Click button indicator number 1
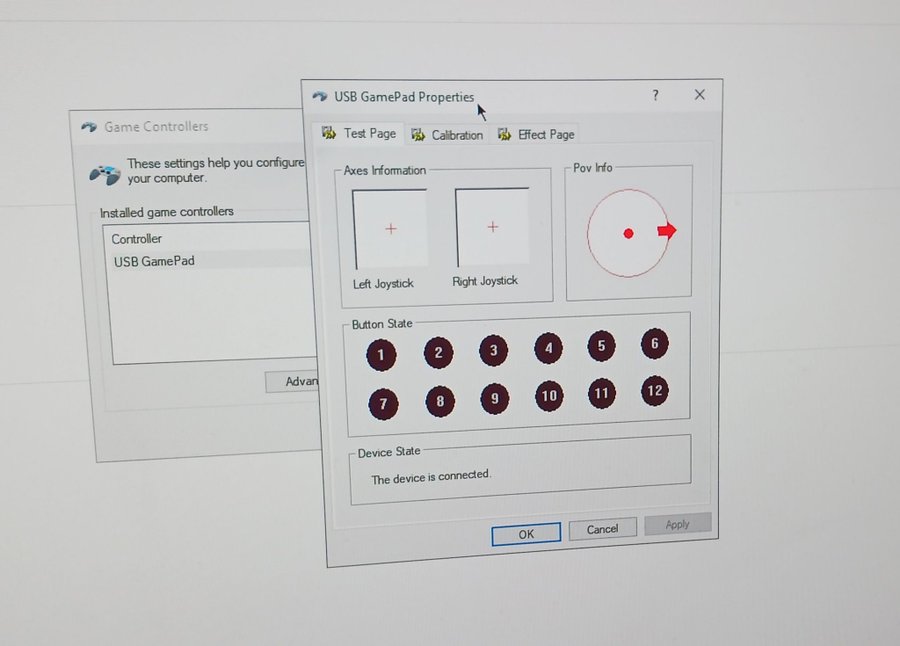Viewport: 900px width, 646px height. point(380,354)
